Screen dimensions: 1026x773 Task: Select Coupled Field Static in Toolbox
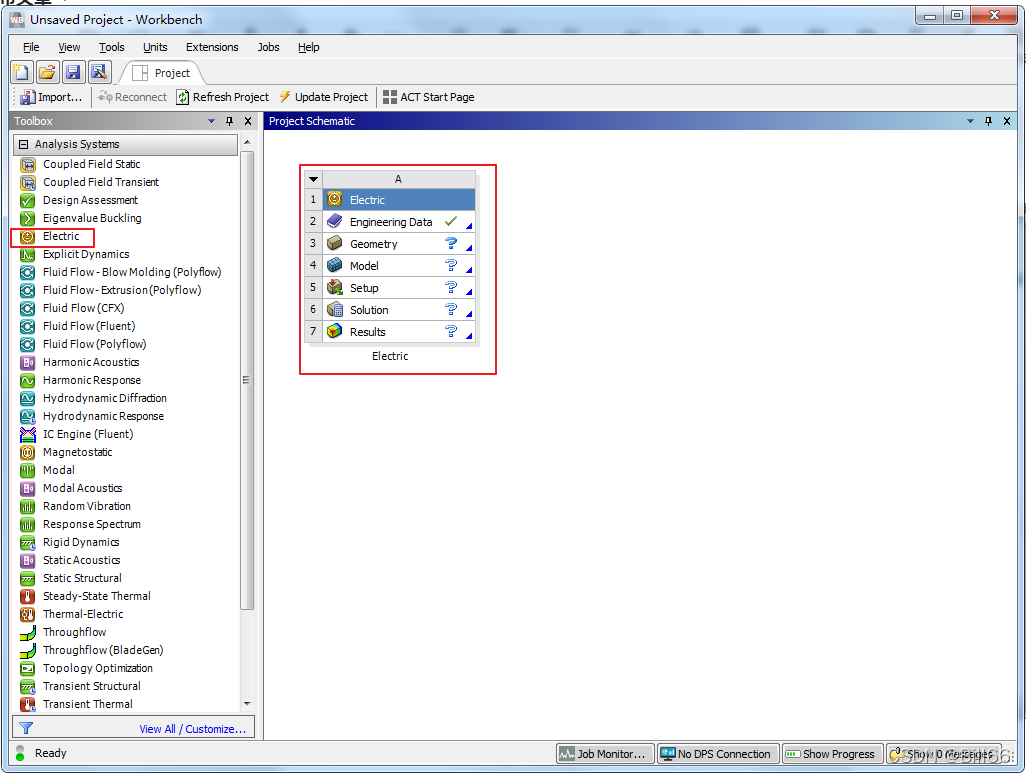click(x=91, y=164)
